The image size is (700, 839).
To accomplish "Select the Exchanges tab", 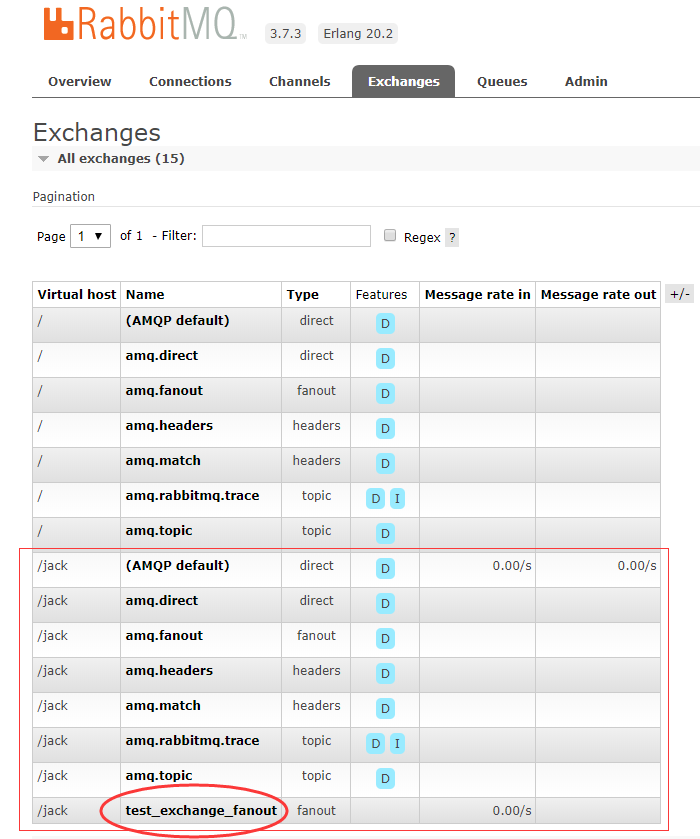I will [x=404, y=81].
